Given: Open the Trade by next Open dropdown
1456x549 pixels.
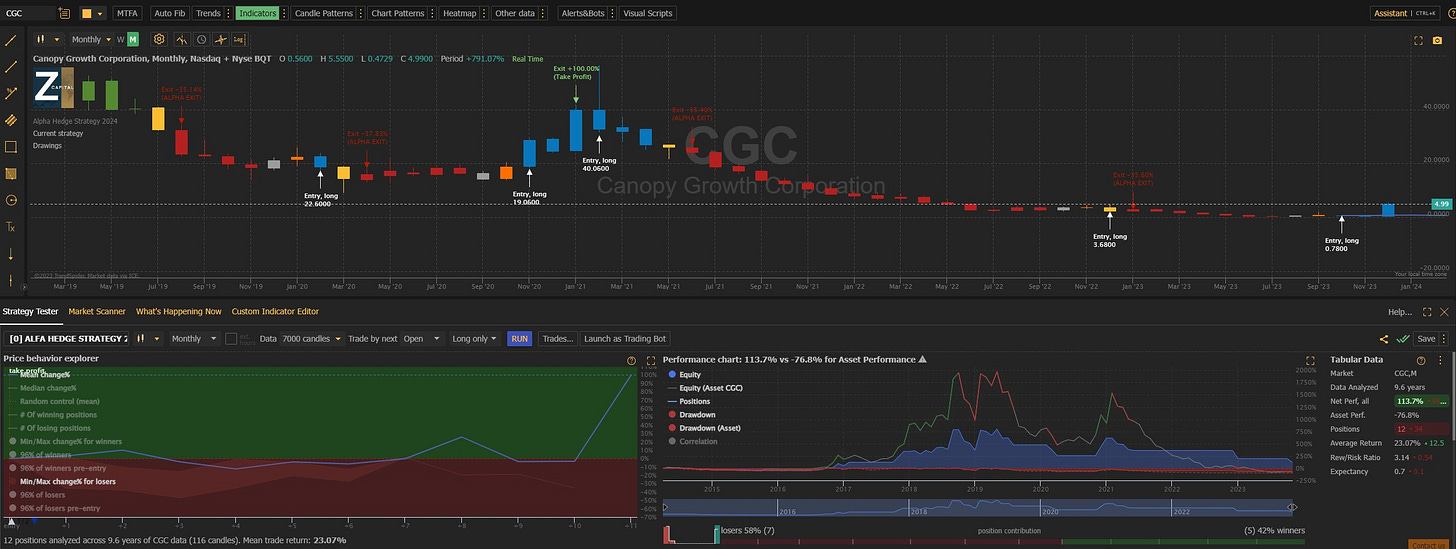Looking at the screenshot, I should [421, 339].
